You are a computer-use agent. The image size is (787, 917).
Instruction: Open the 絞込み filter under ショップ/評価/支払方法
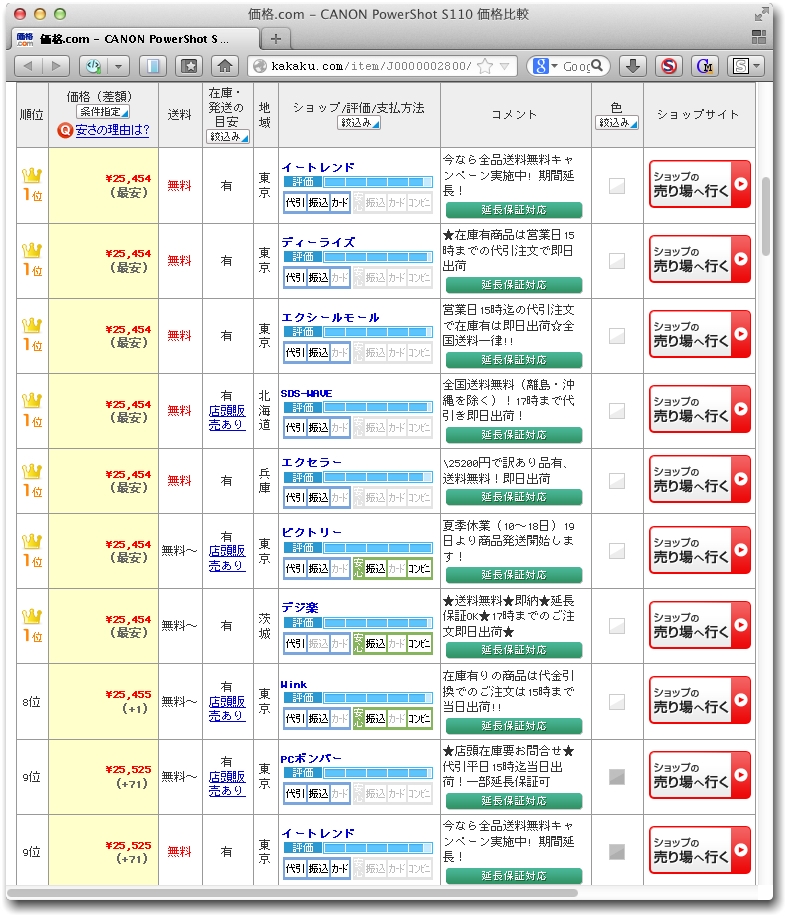[359, 123]
